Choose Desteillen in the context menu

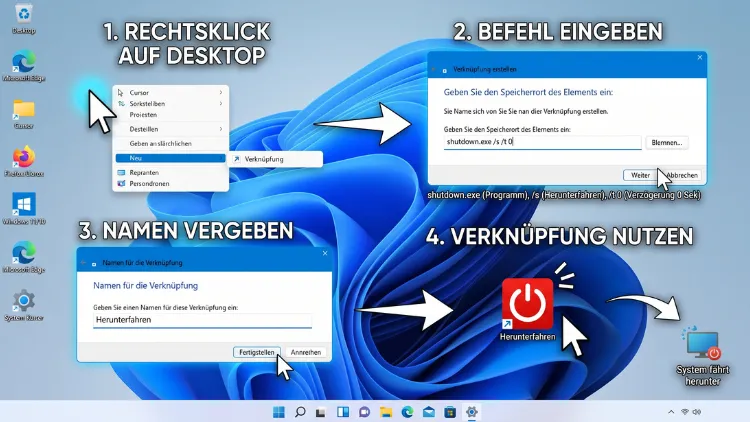(170, 129)
